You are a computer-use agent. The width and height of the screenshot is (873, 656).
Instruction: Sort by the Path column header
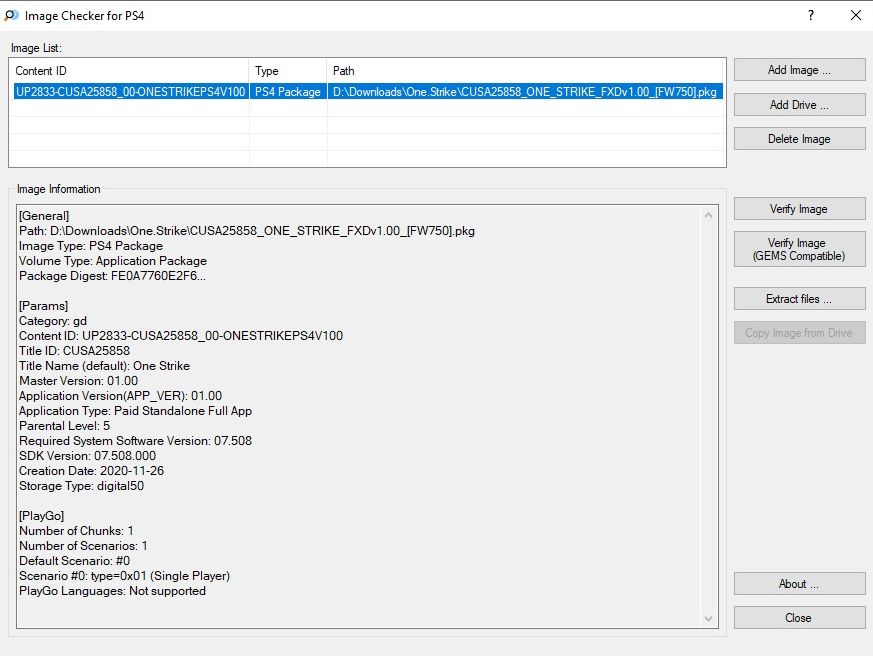pos(524,71)
